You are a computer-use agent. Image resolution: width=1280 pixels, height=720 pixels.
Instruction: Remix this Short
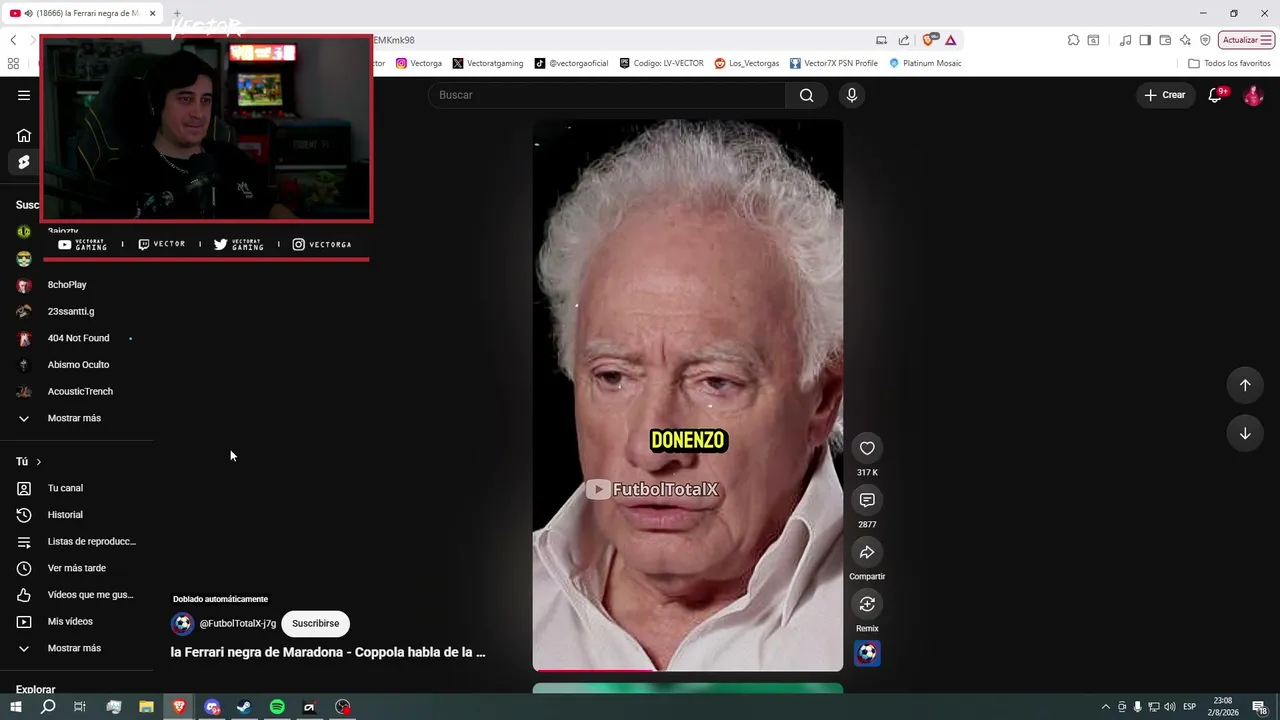(867, 604)
